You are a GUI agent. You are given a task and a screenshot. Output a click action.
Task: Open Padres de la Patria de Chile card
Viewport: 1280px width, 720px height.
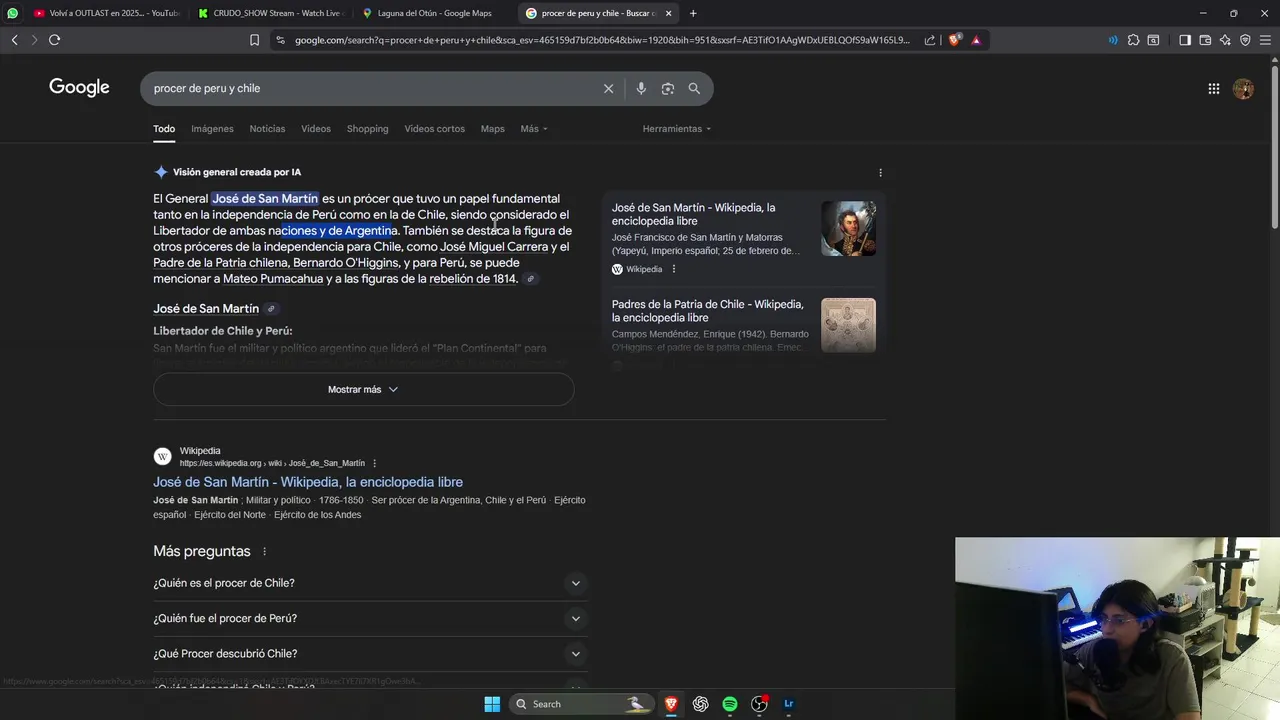pos(707,311)
